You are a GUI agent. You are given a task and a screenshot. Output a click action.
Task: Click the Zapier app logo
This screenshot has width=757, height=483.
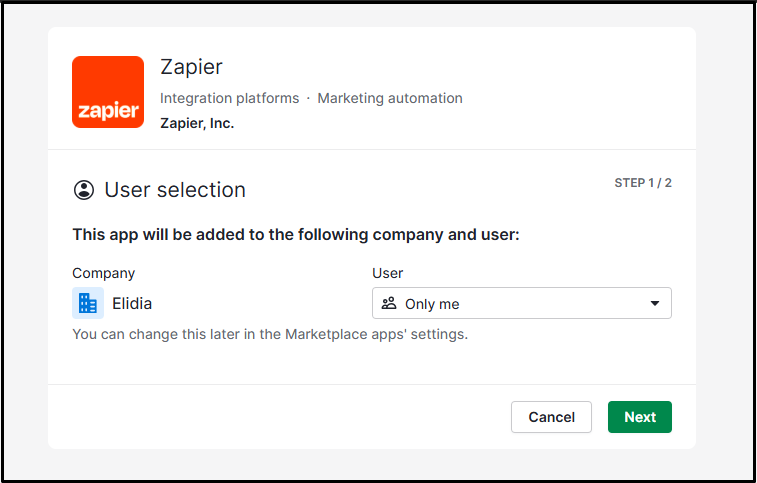[x=108, y=92]
